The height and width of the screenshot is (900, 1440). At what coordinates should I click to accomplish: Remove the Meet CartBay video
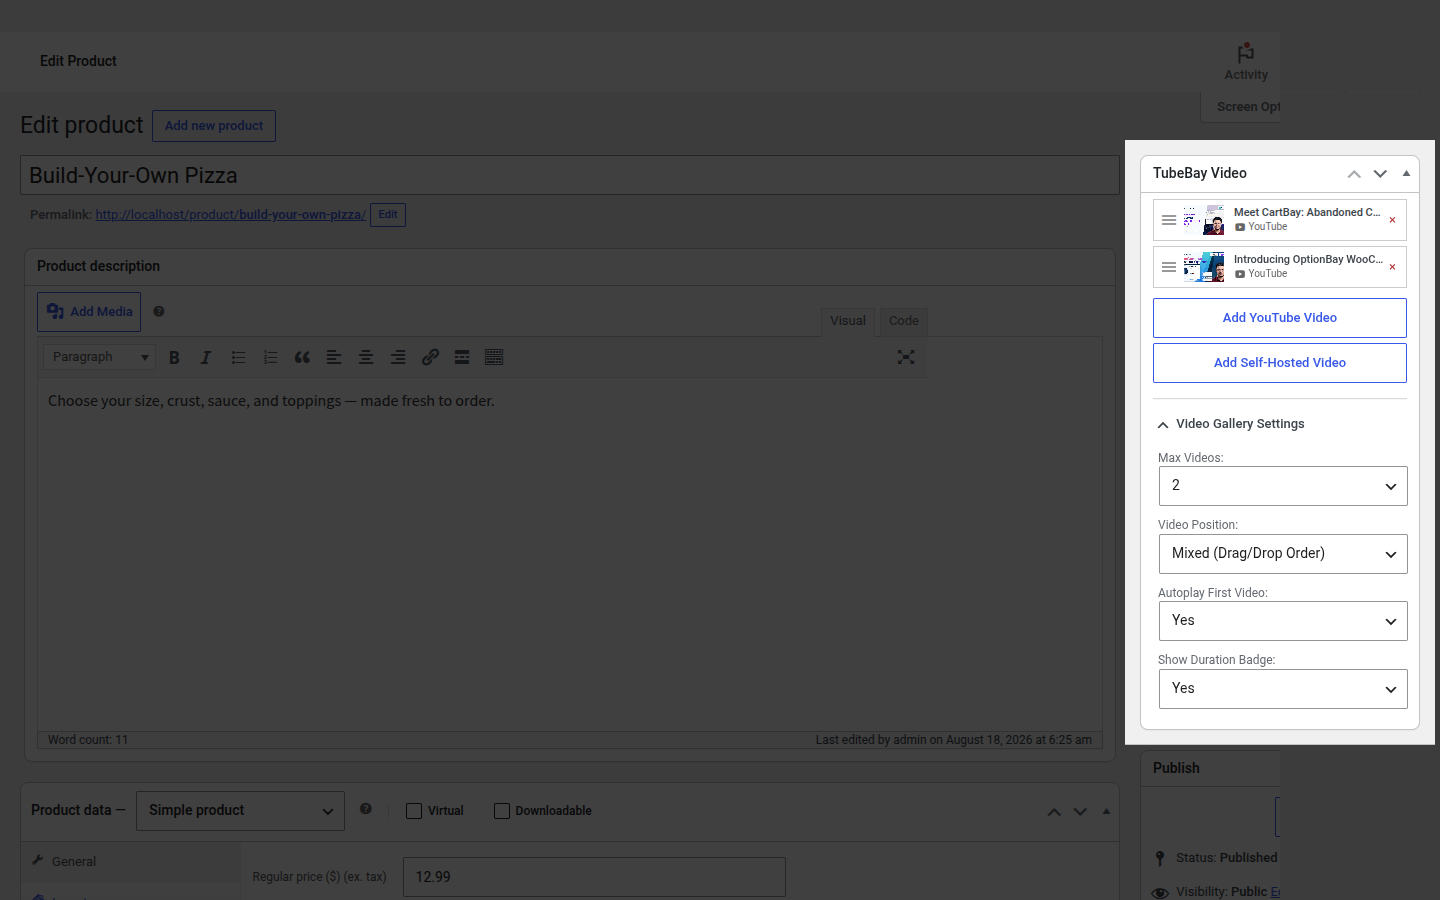coord(1392,220)
